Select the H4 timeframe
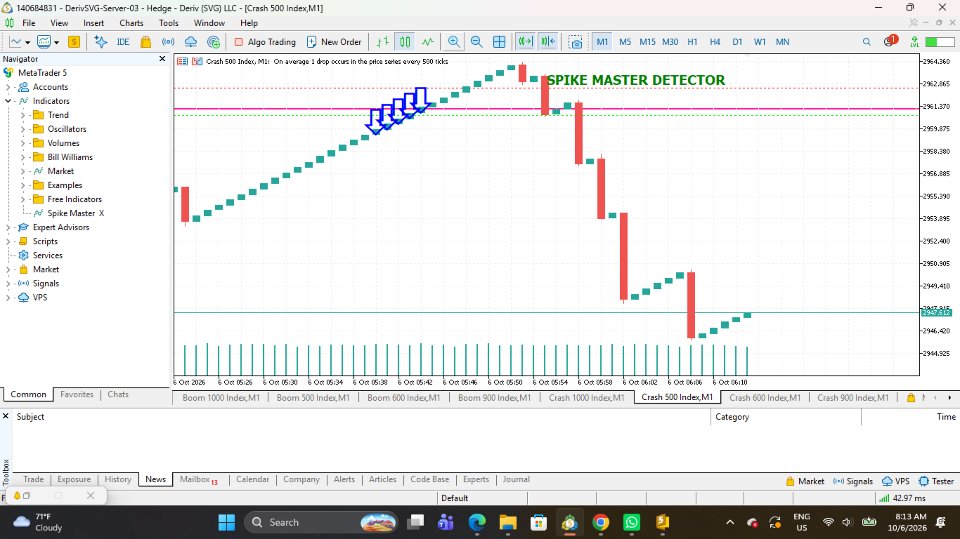Image resolution: width=960 pixels, height=539 pixels. tap(714, 42)
